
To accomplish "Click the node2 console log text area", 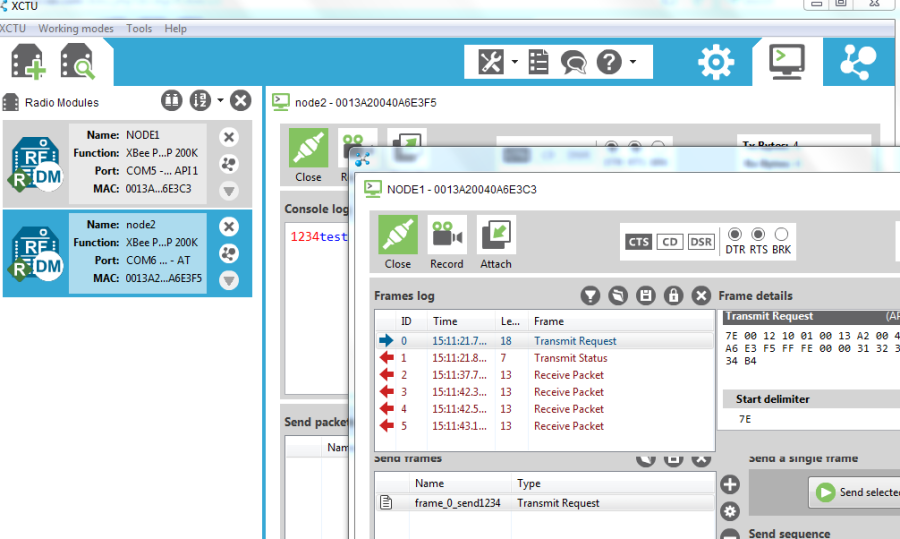I will (x=317, y=307).
